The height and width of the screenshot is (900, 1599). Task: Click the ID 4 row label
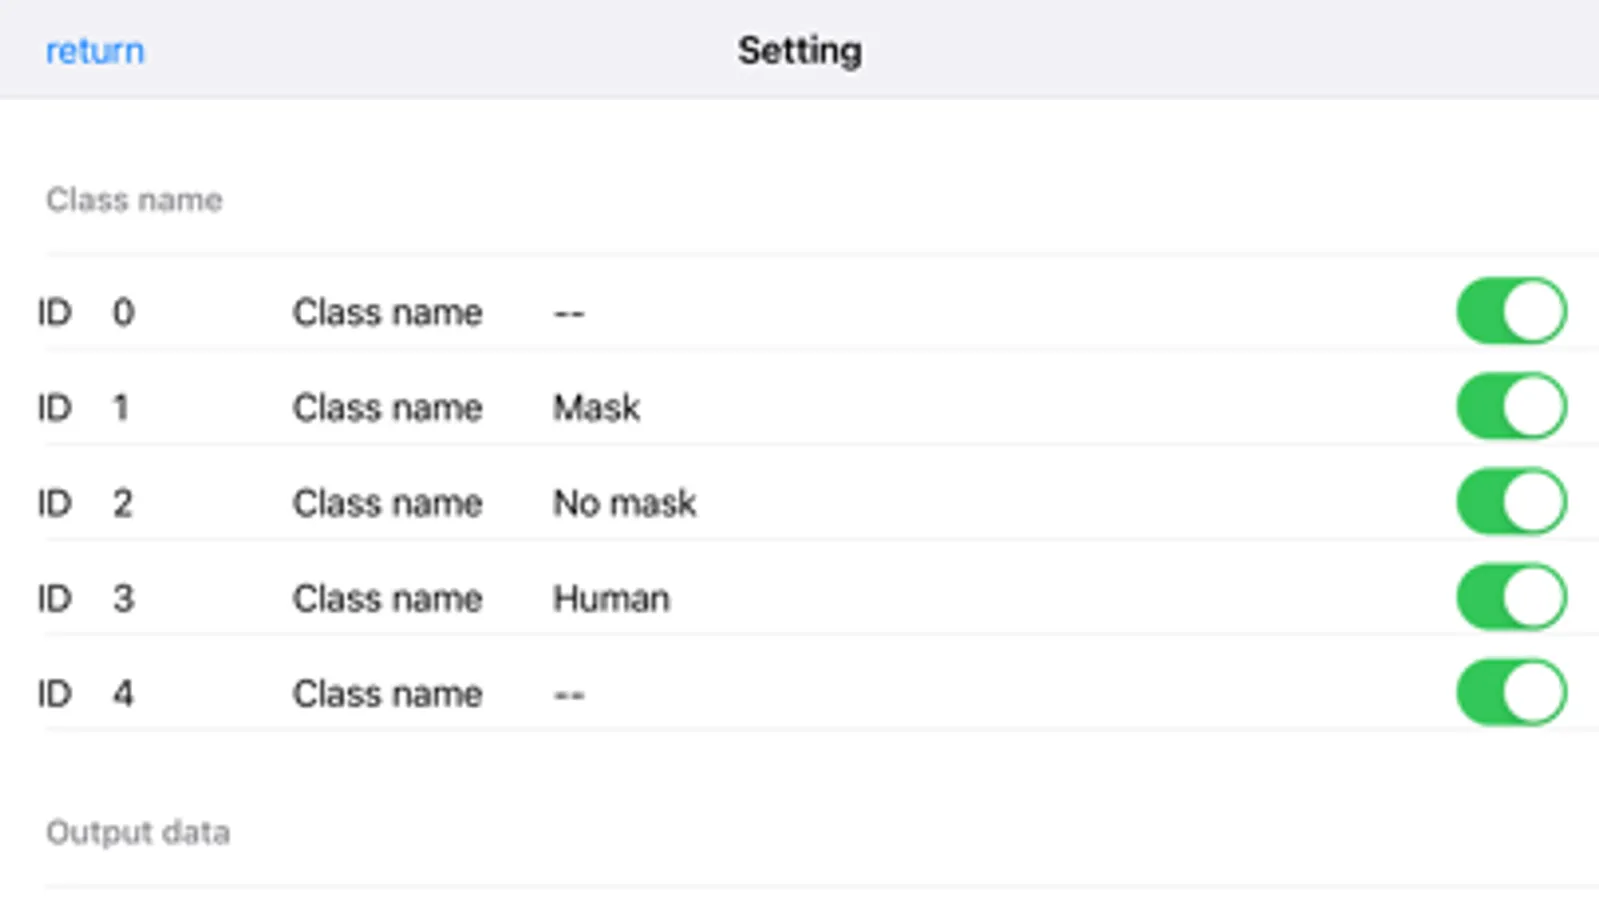(x=85, y=694)
